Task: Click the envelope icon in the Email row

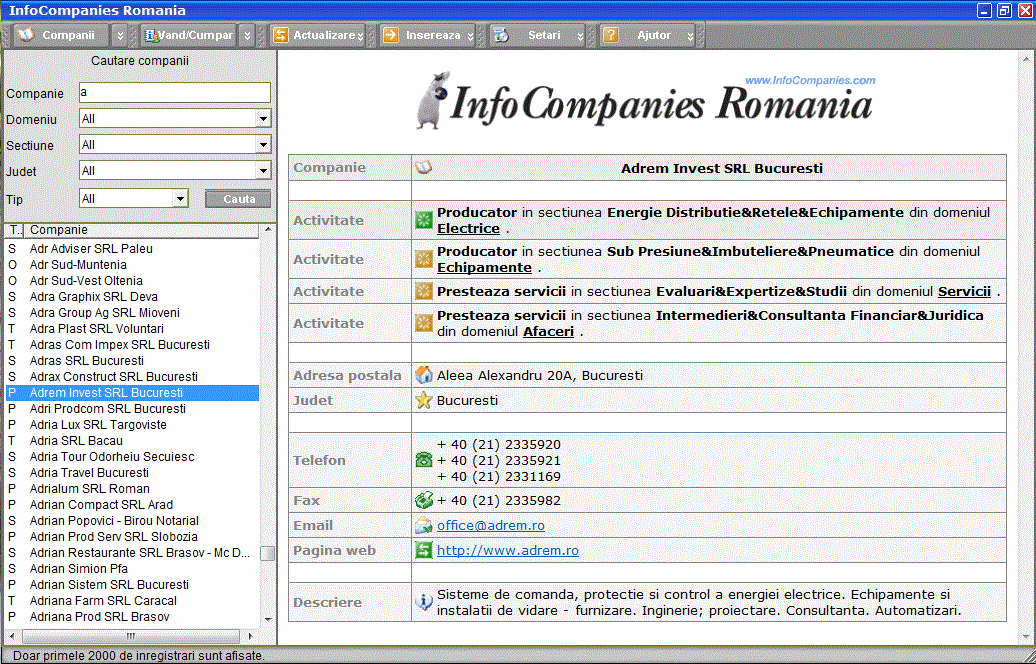Action: (x=424, y=525)
